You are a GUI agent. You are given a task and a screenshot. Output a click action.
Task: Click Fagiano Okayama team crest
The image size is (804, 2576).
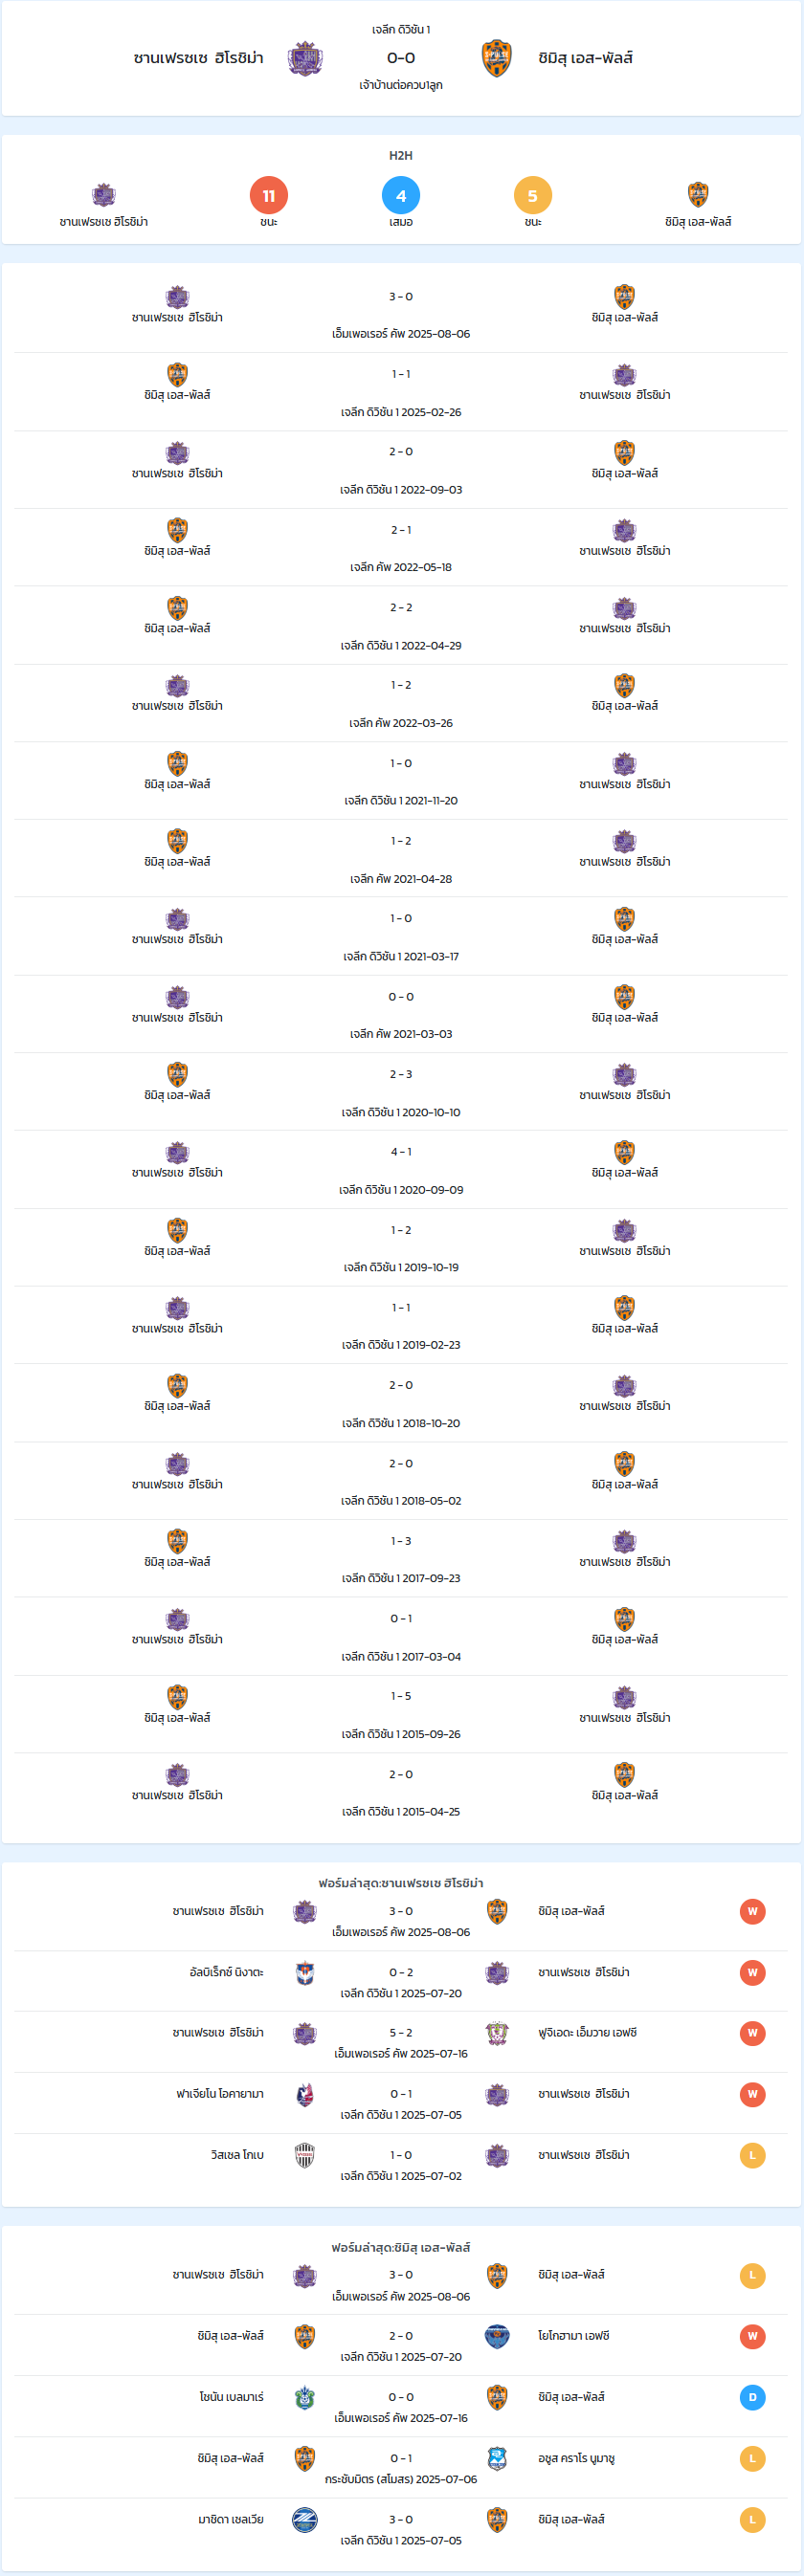305,2094
